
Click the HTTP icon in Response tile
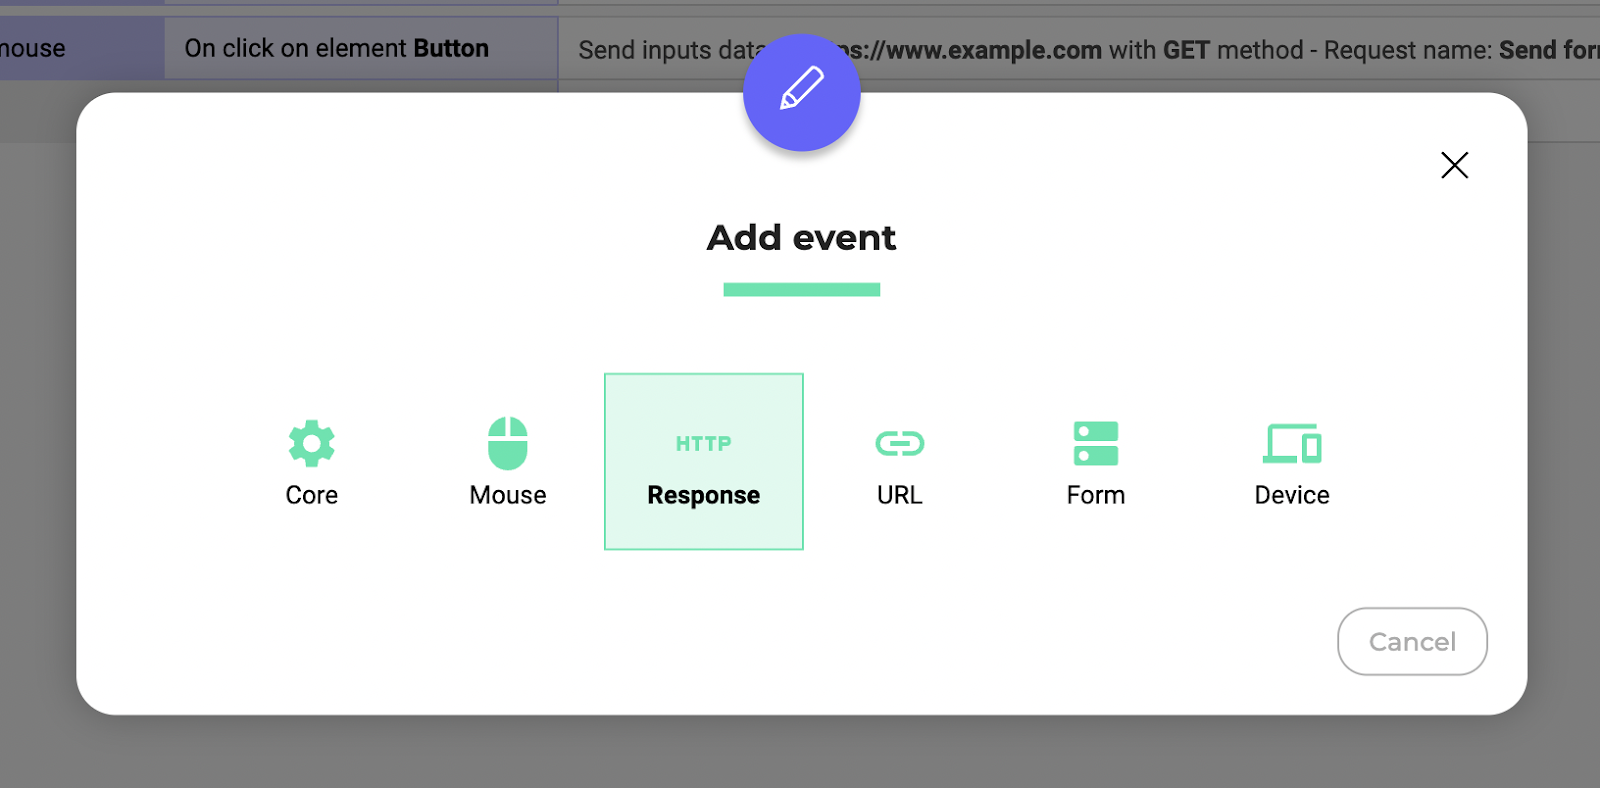pyautogui.click(x=703, y=443)
